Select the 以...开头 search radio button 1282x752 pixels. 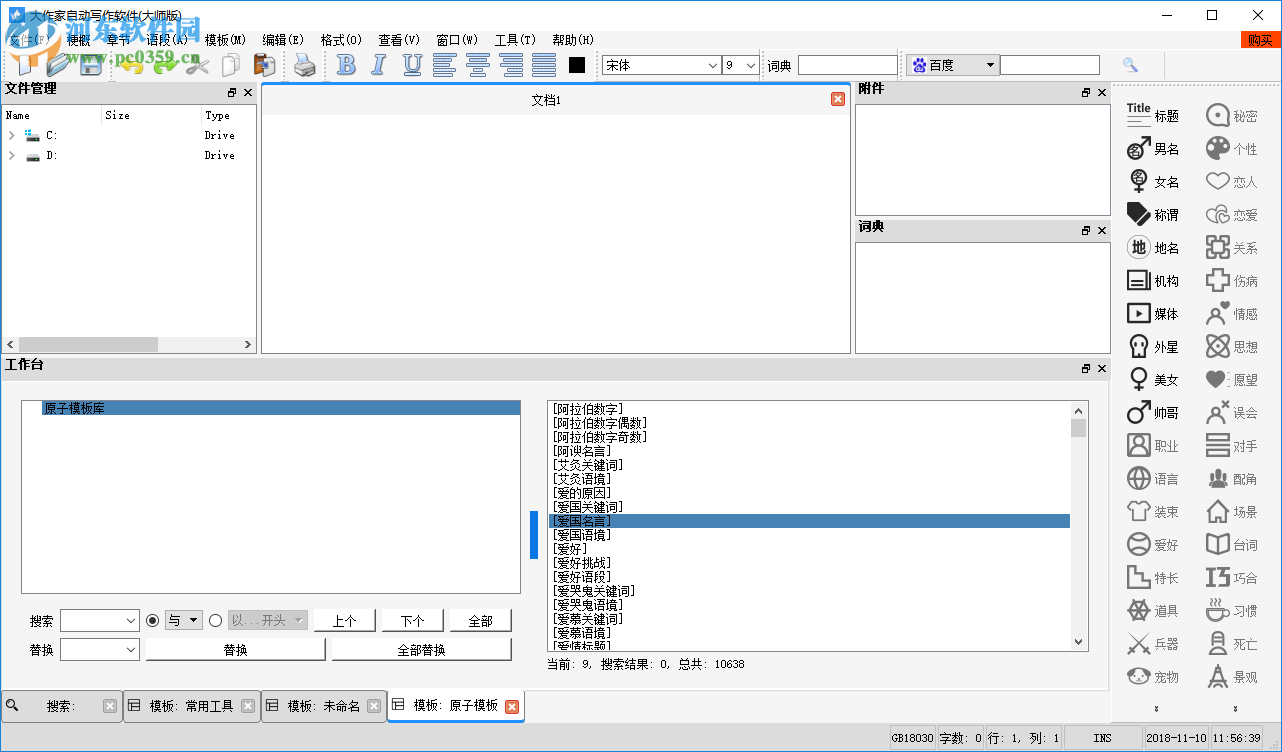coord(215,620)
